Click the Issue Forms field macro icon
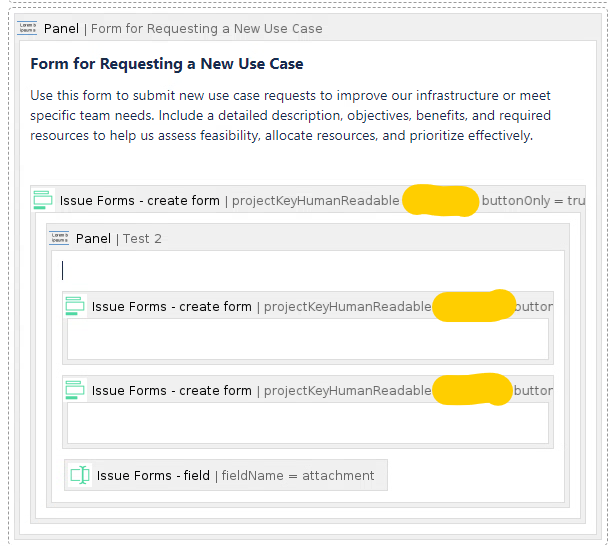 point(80,475)
